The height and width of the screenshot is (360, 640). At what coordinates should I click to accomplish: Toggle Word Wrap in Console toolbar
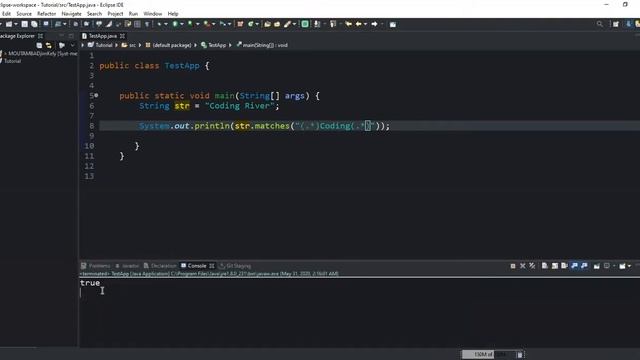point(564,266)
